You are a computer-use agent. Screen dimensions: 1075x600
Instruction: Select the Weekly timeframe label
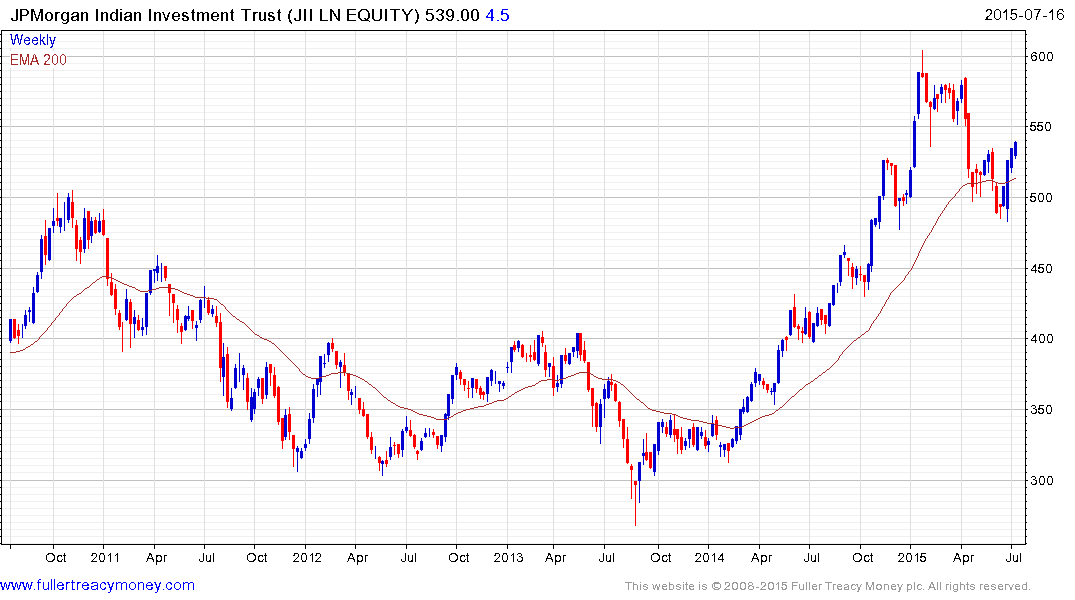33,40
